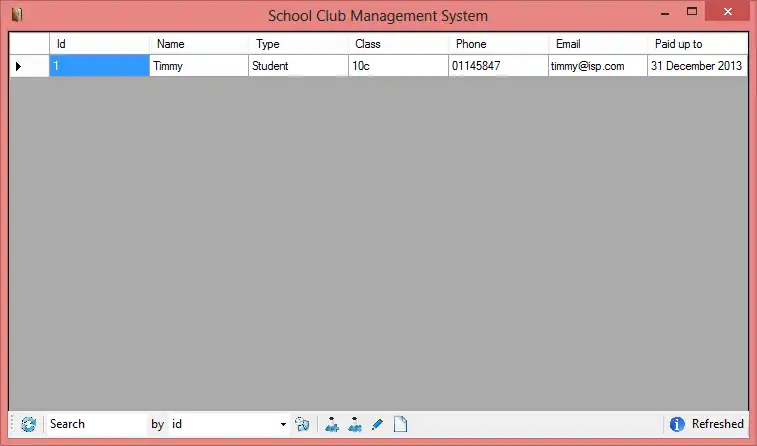Image resolution: width=757 pixels, height=446 pixels.
Task: Sort by the Type column header
Action: coord(298,44)
